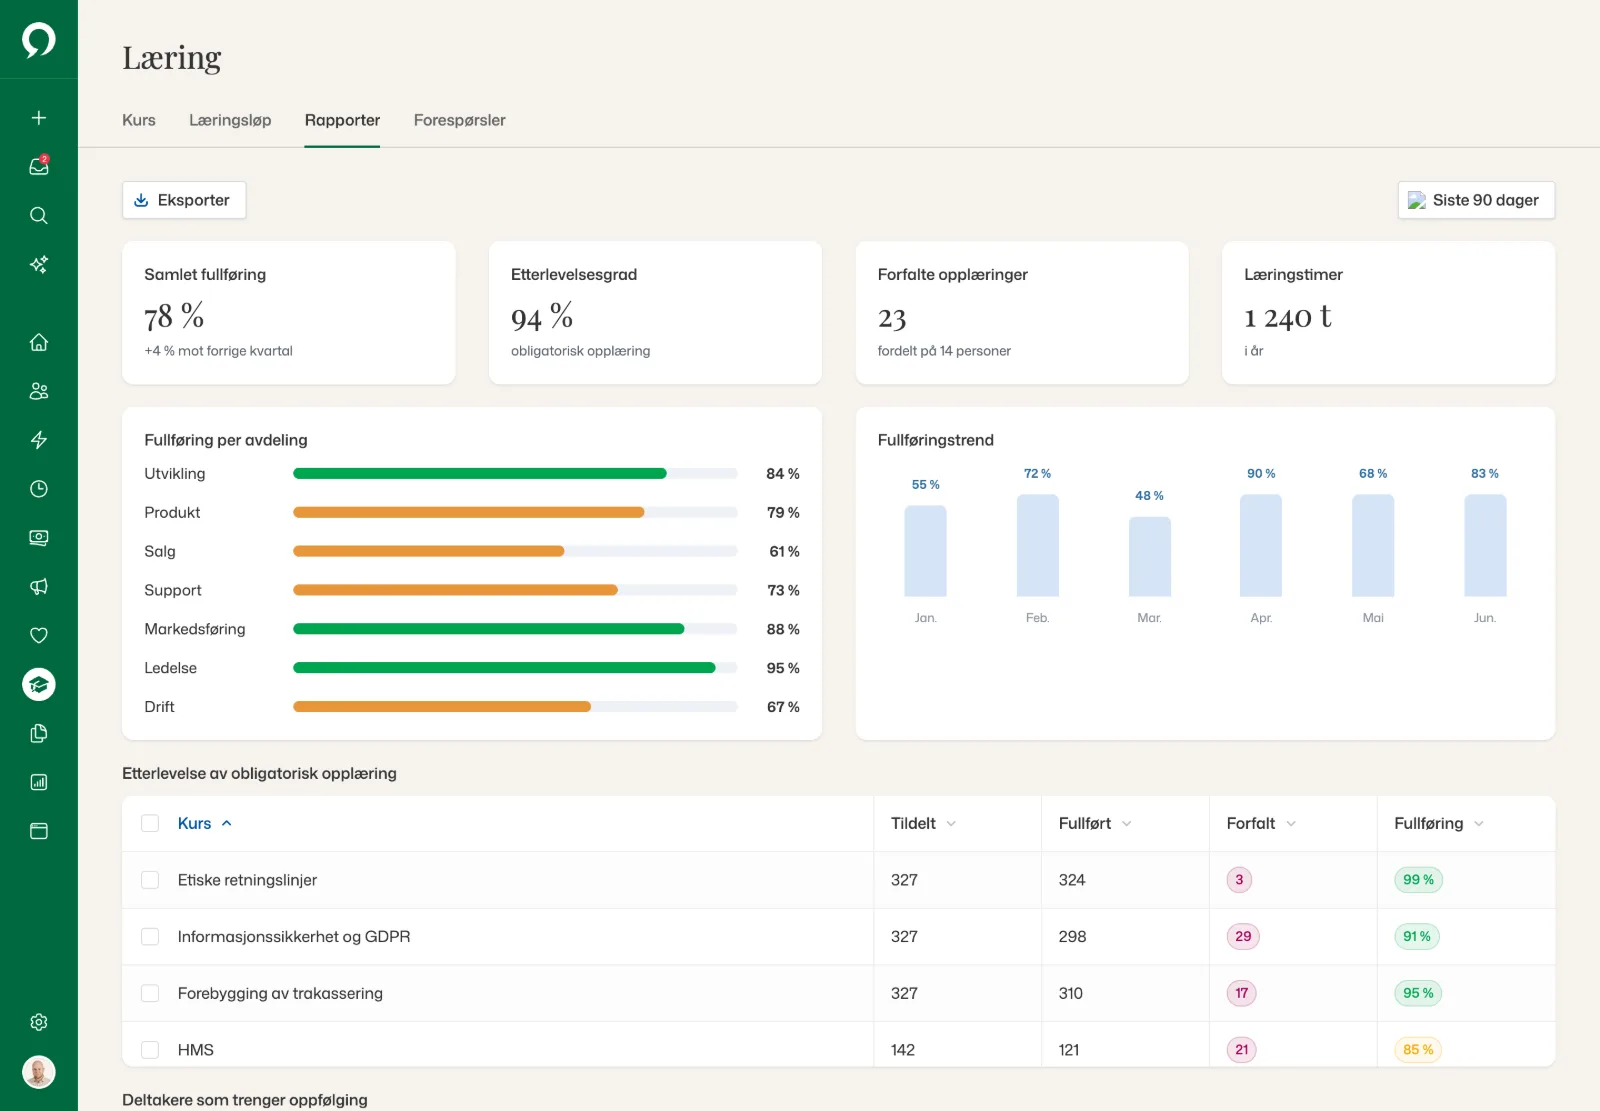Screen dimensions: 1600x1111
Task: Switch to the Kurs tab
Action: point(139,120)
